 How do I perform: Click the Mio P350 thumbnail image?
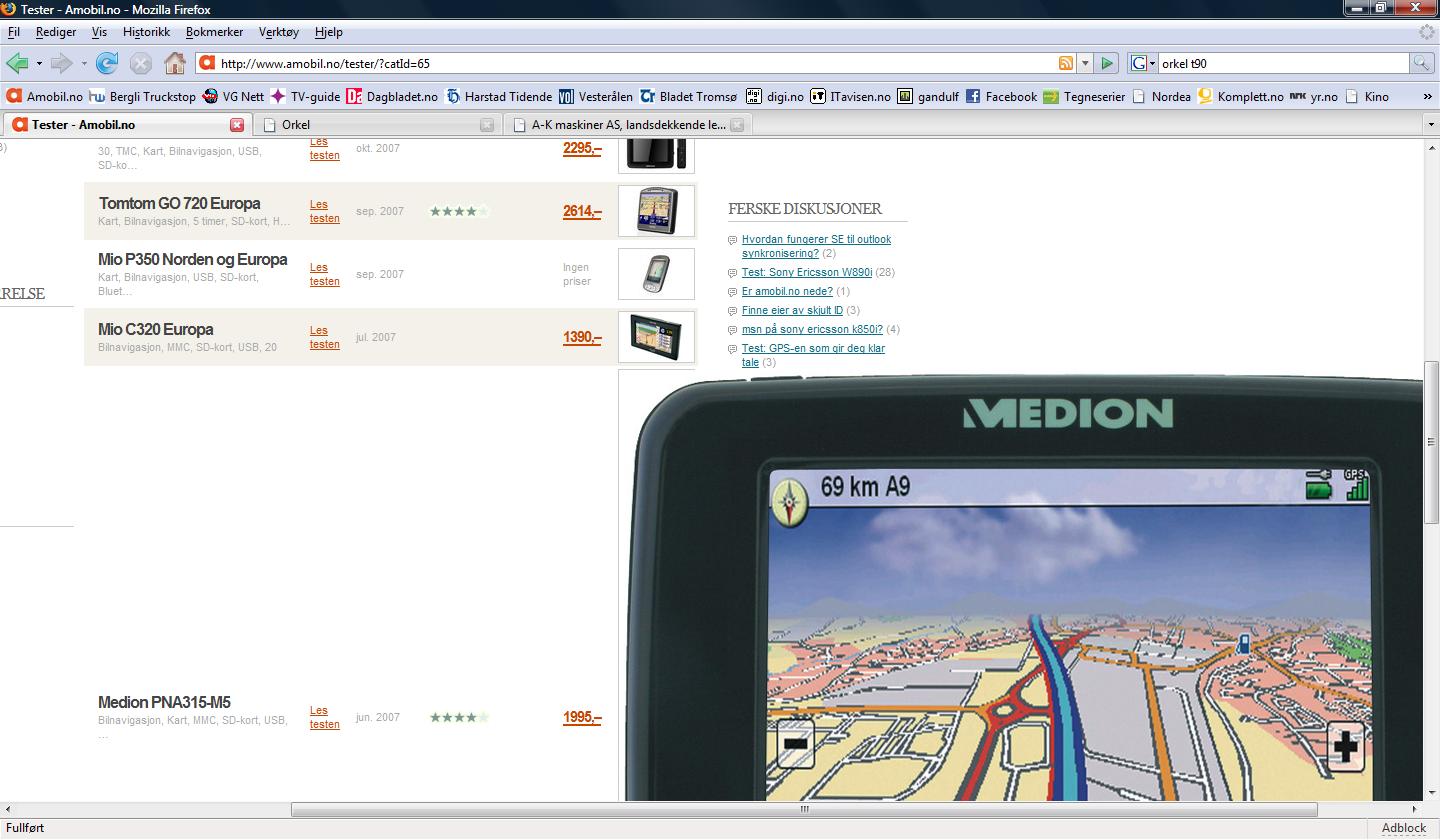(x=656, y=274)
